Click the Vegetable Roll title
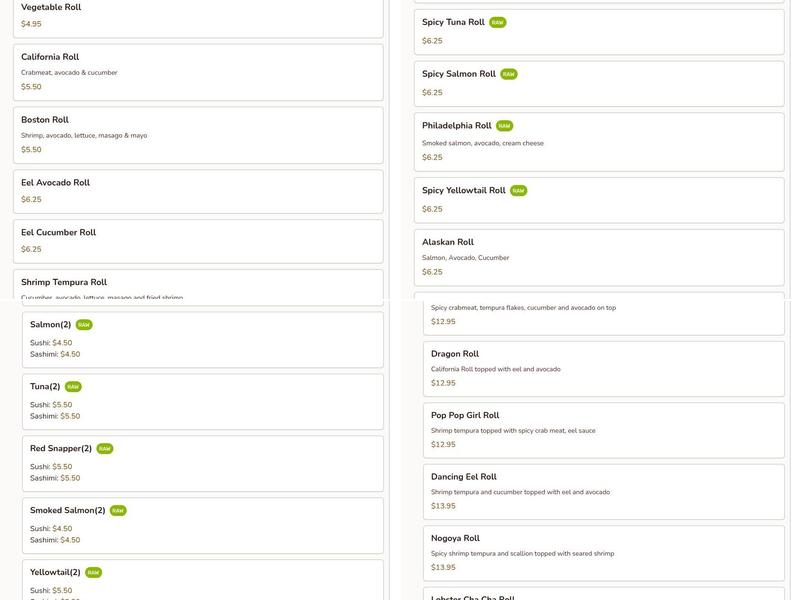 51,7
